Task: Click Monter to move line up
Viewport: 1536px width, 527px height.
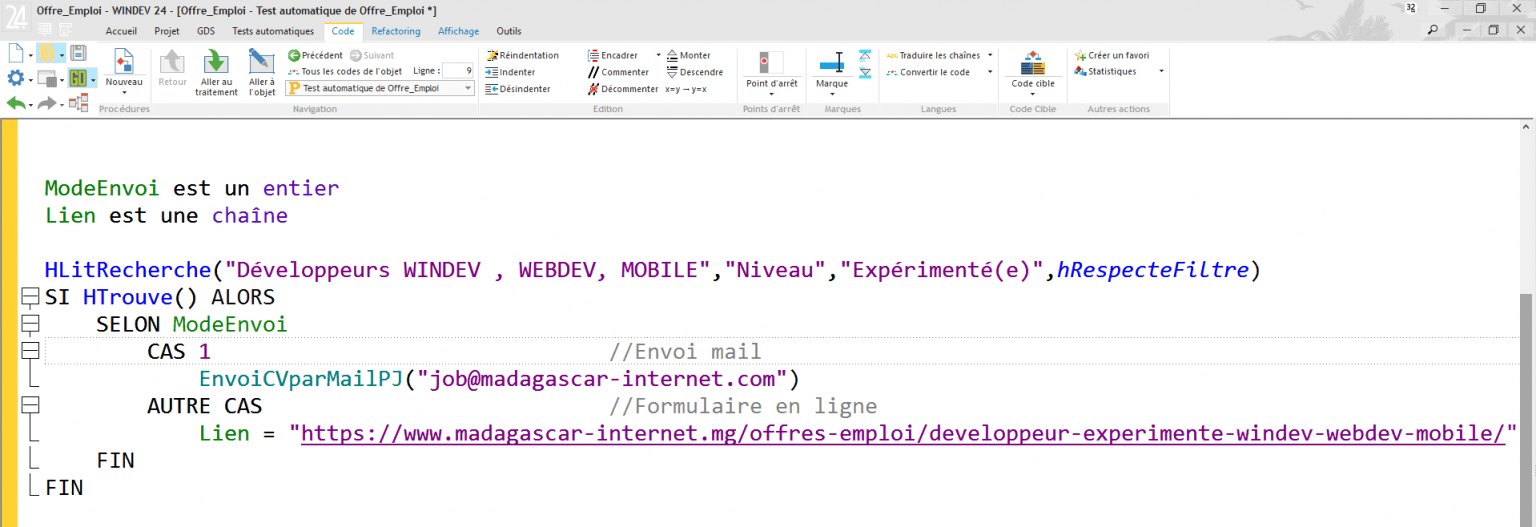Action: tap(688, 55)
